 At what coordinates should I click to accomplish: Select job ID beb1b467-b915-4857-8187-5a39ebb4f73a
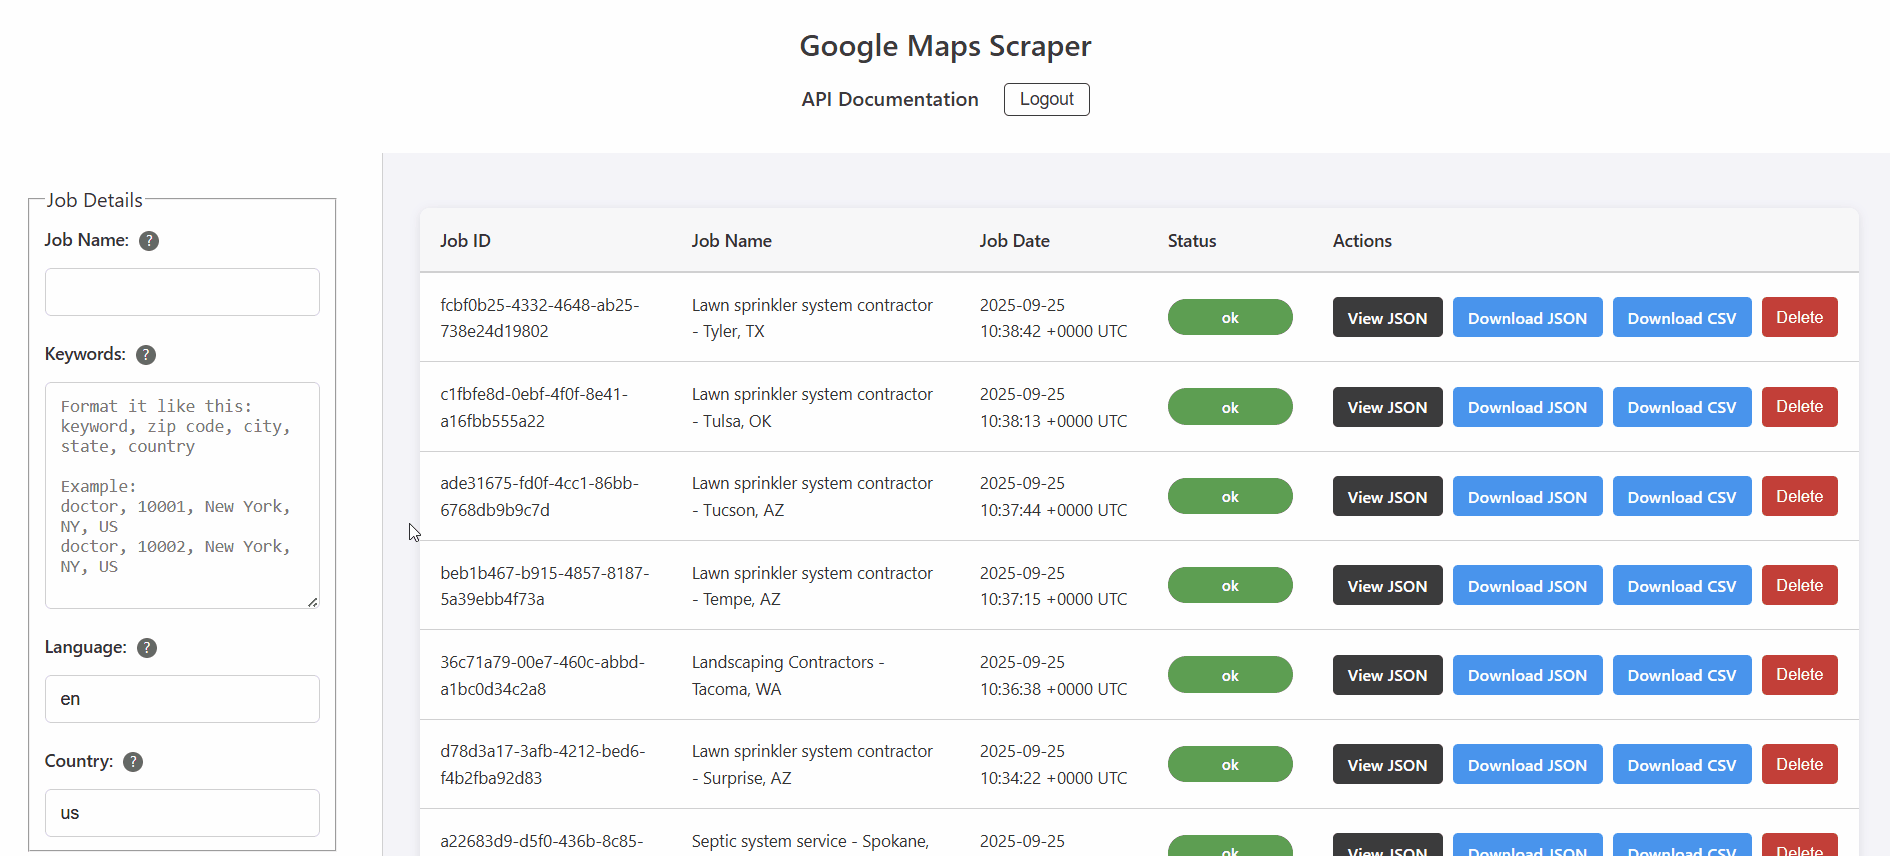coord(545,586)
